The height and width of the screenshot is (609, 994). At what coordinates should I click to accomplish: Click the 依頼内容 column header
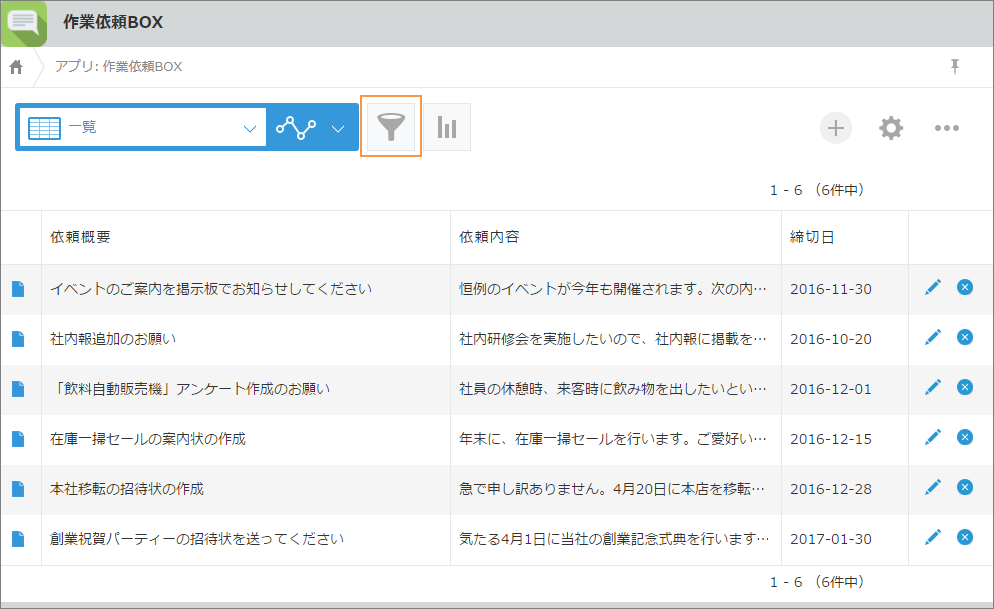(489, 237)
